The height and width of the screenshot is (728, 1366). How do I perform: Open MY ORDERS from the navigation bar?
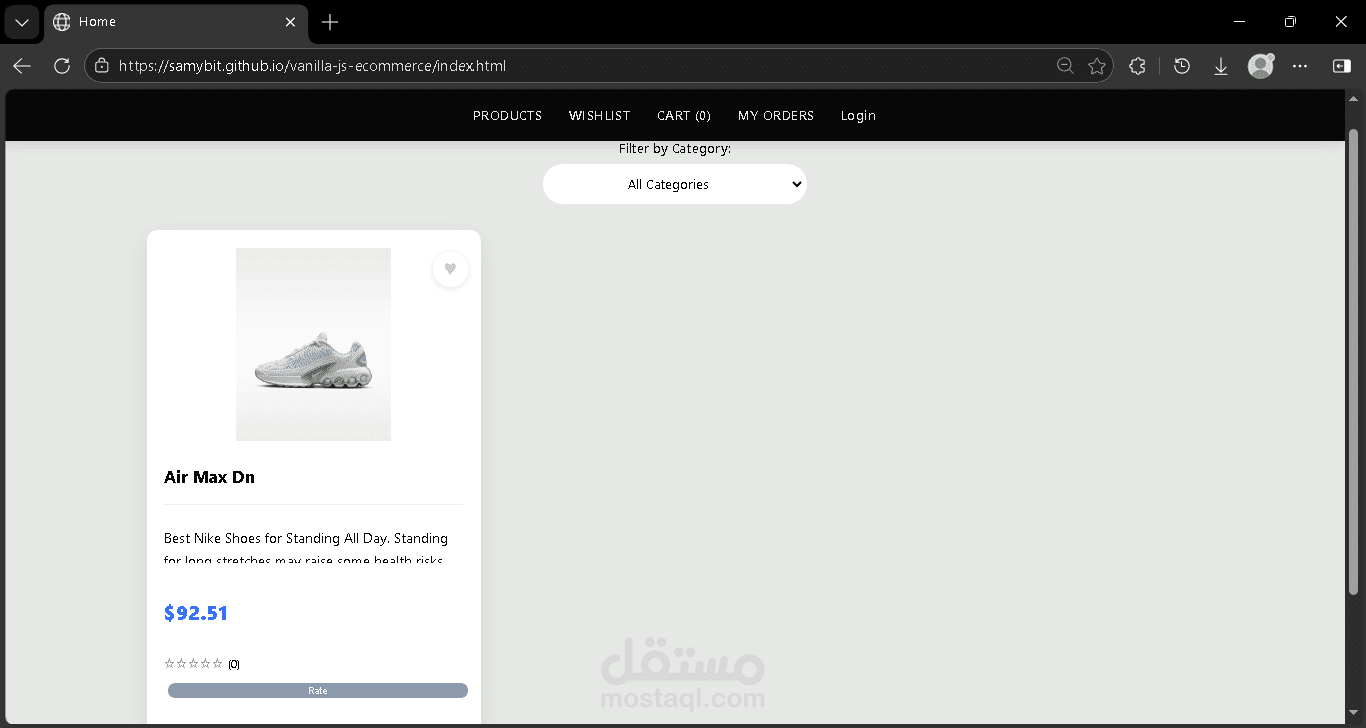click(x=776, y=115)
